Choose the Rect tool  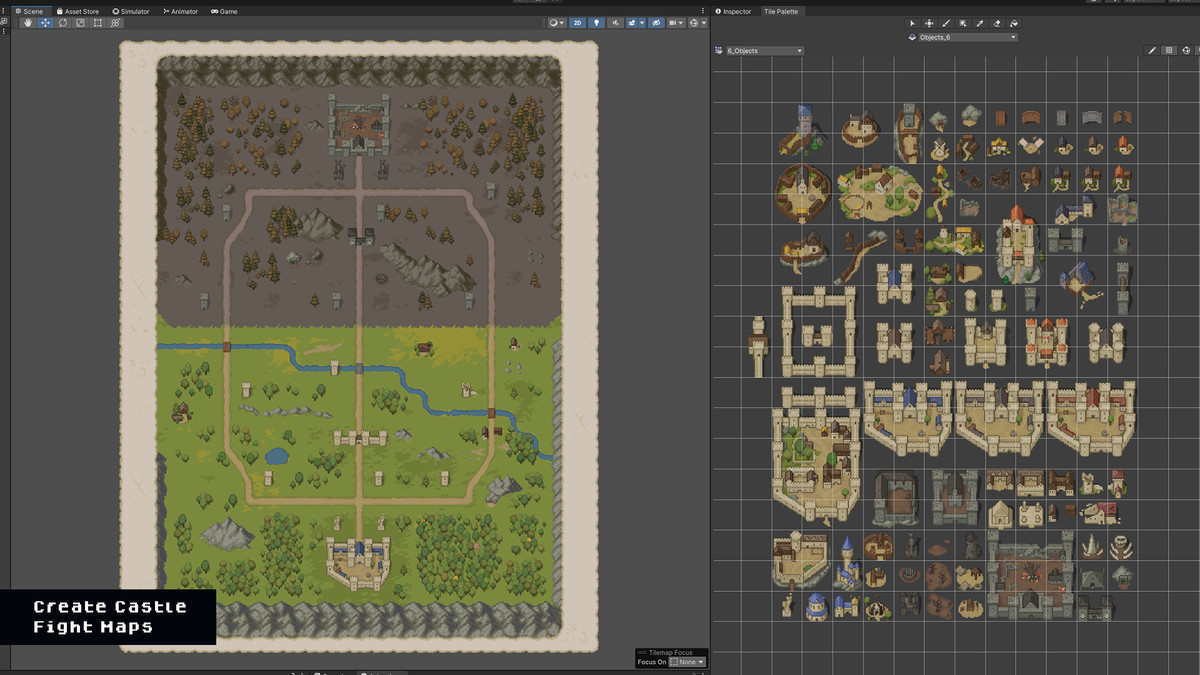pyautogui.click(x=97, y=22)
